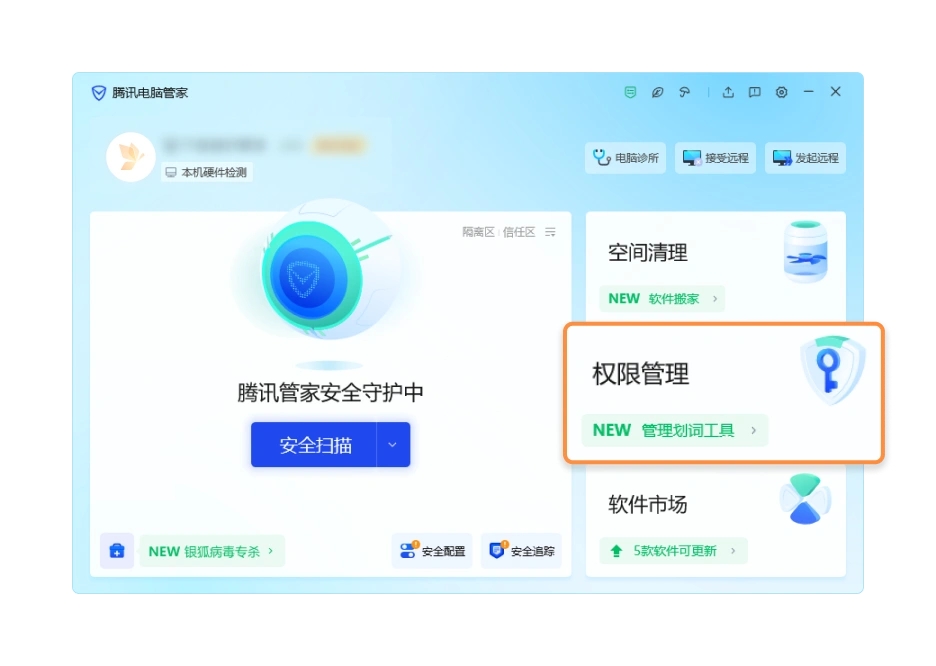Click 腾讯管家安全守护中 status text
This screenshot has height=666, width=936.
click(x=330, y=393)
